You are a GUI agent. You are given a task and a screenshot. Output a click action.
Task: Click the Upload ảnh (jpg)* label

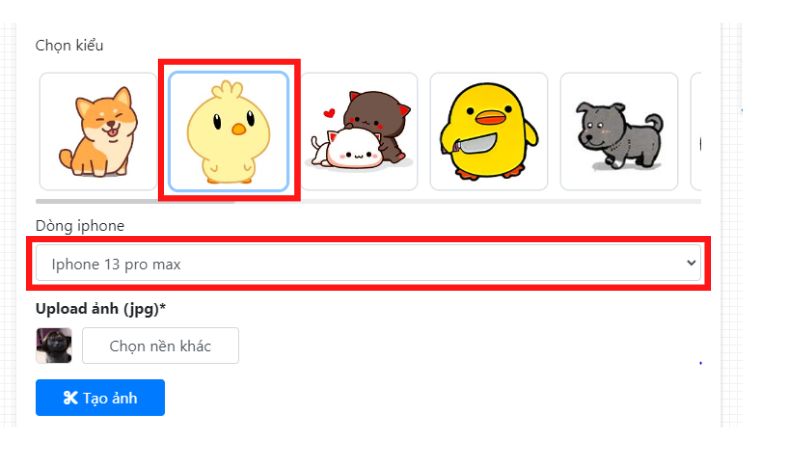point(101,309)
